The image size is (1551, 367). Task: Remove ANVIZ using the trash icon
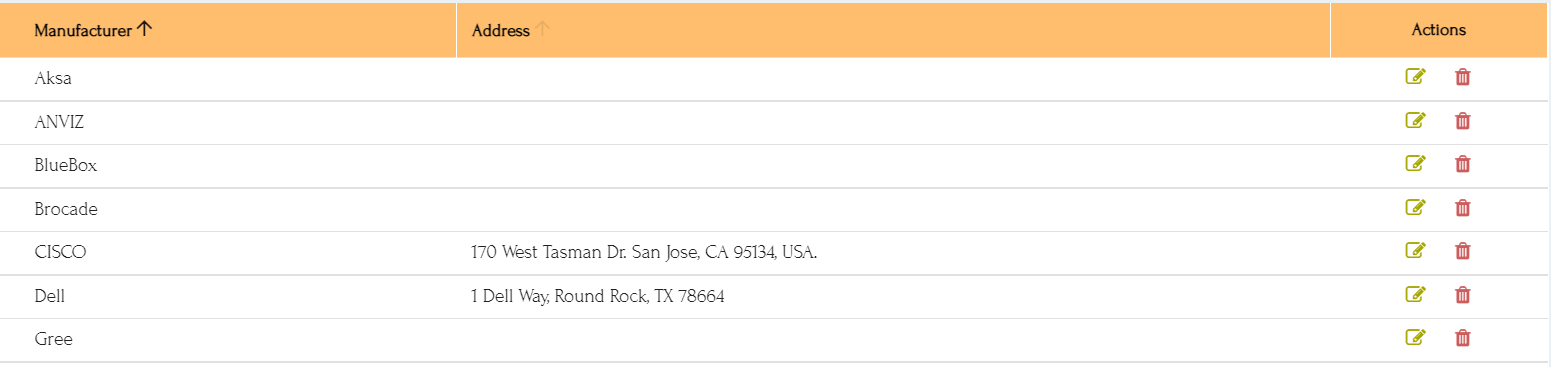[1462, 121]
